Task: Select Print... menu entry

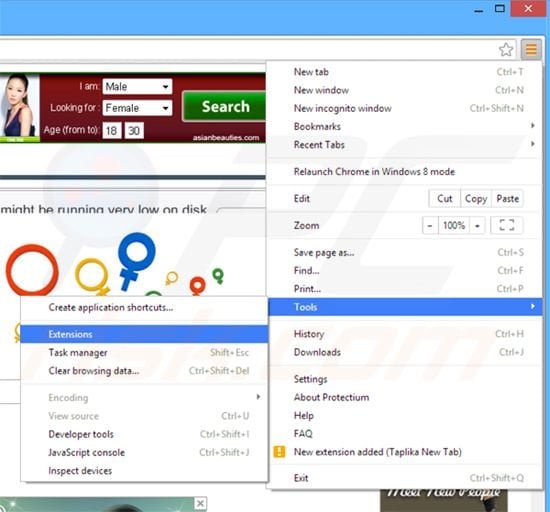Action: coord(404,289)
